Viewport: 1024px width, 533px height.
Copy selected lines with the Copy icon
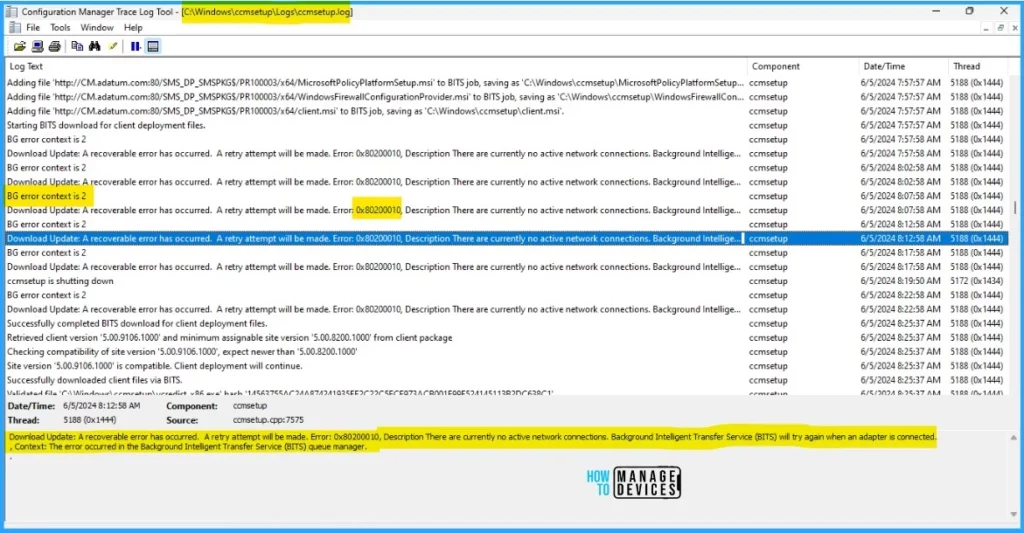(x=77, y=46)
